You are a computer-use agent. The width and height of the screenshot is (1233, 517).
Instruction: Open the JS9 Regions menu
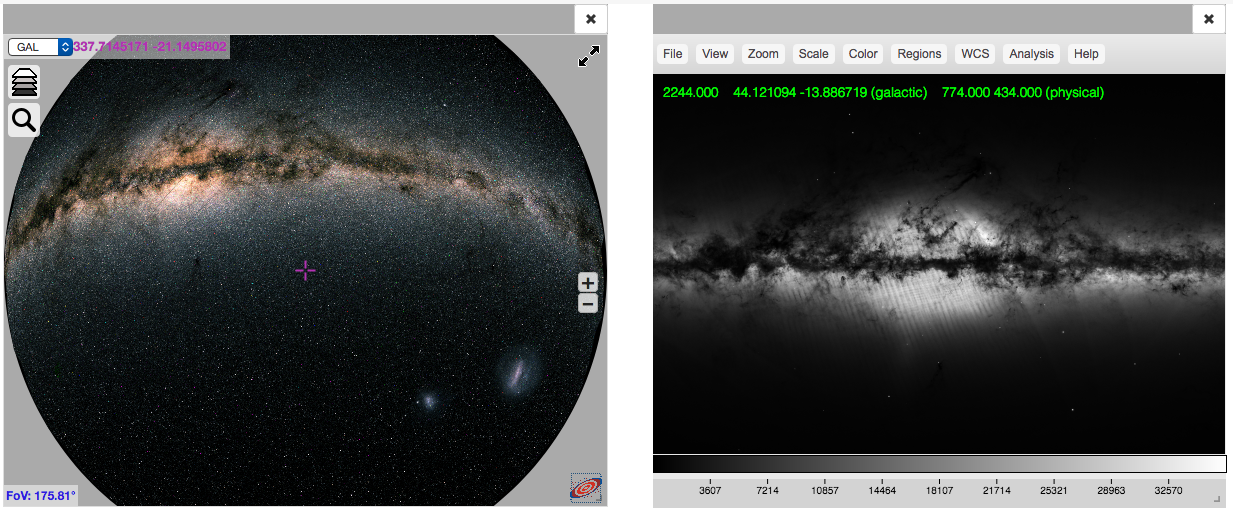919,54
